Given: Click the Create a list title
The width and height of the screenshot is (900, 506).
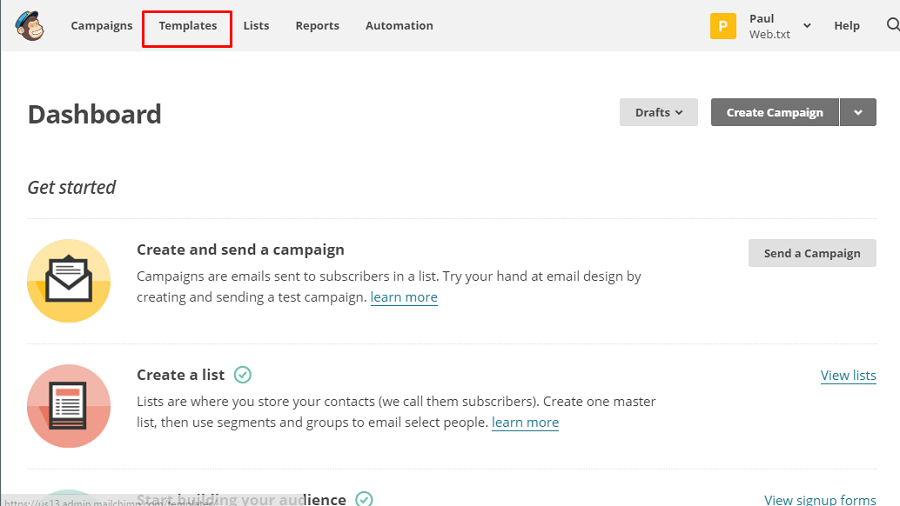Looking at the screenshot, I should [181, 375].
